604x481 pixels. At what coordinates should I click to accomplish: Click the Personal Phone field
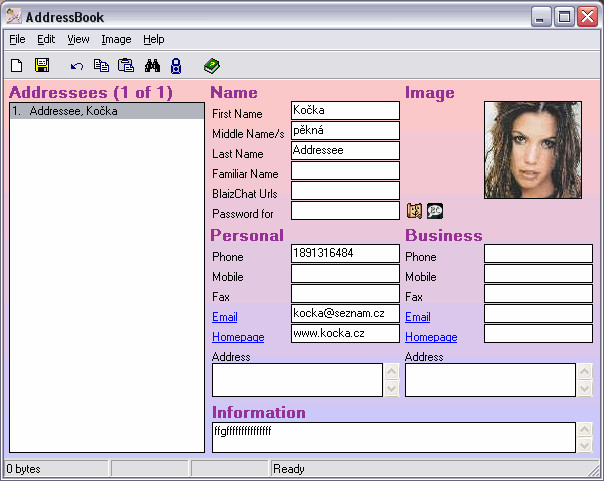pos(345,253)
